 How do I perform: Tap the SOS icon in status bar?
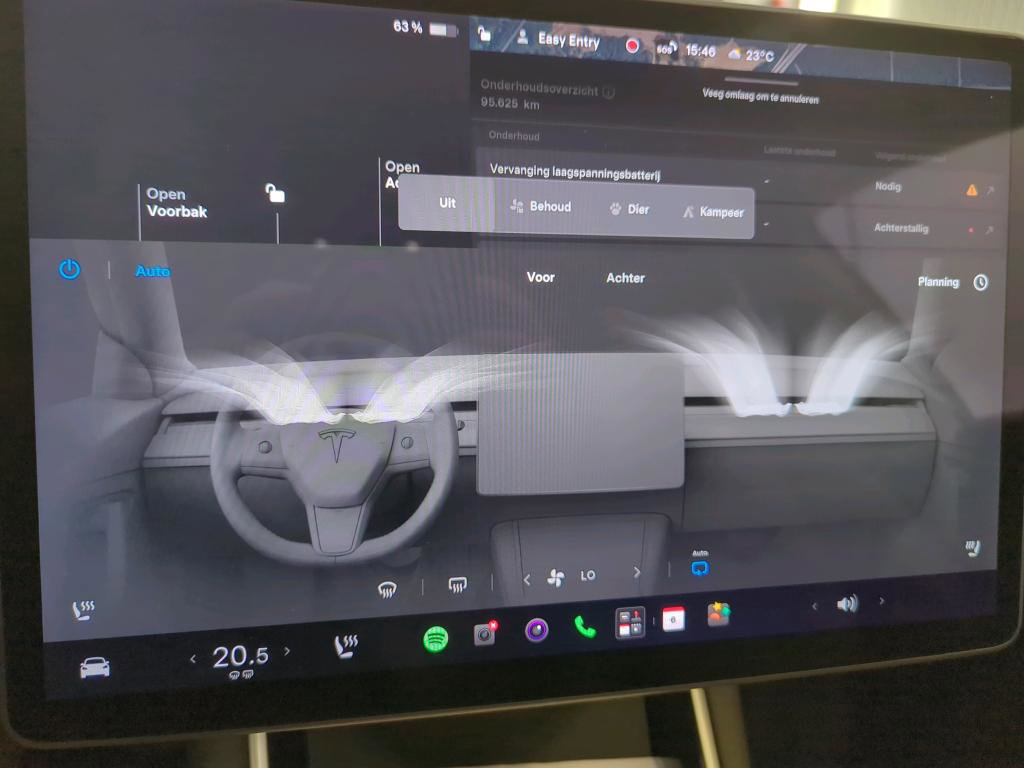tap(665, 49)
